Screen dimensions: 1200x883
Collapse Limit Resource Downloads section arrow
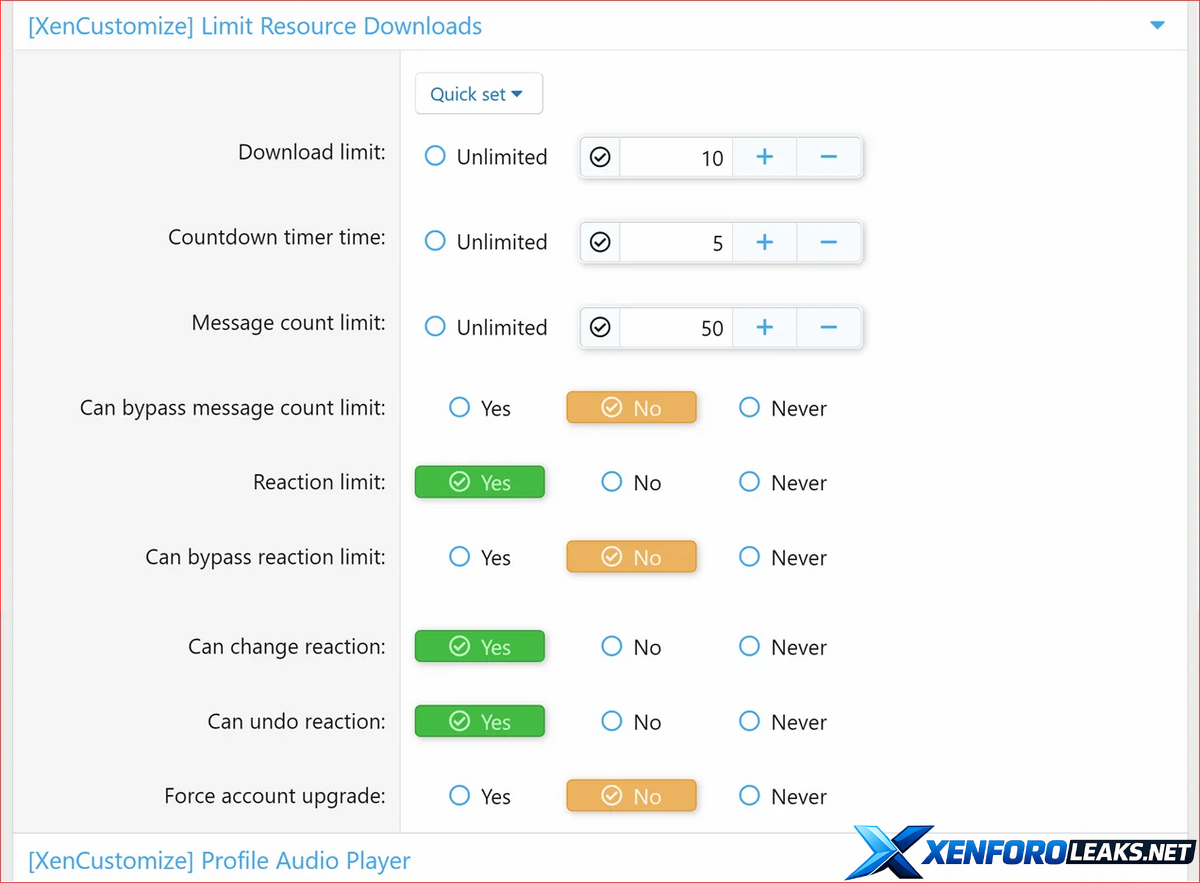click(1157, 25)
